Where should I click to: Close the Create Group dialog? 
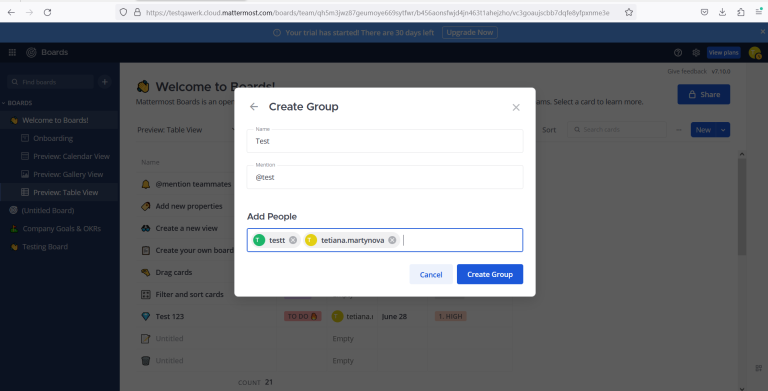(x=516, y=107)
